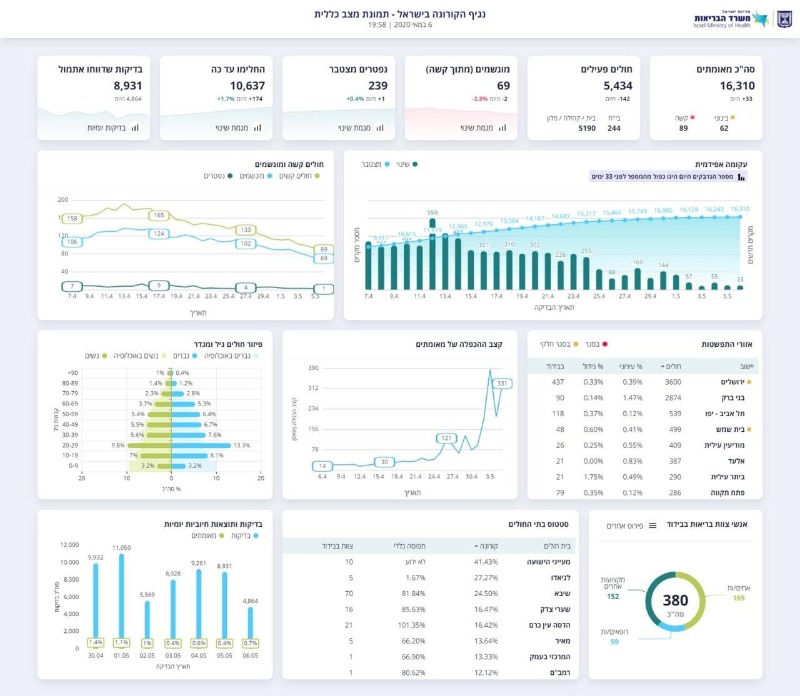The height and width of the screenshot is (696, 800).
Task: Click the 559 peak bar in epidemic curve
Action: point(432,254)
